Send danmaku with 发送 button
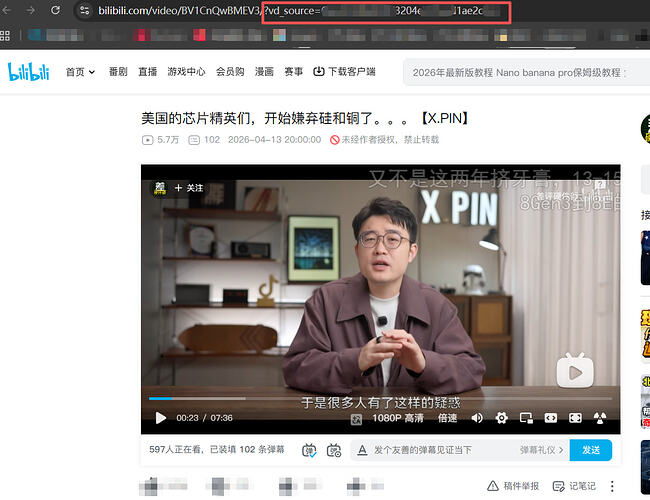The height and width of the screenshot is (500, 650). [591, 450]
